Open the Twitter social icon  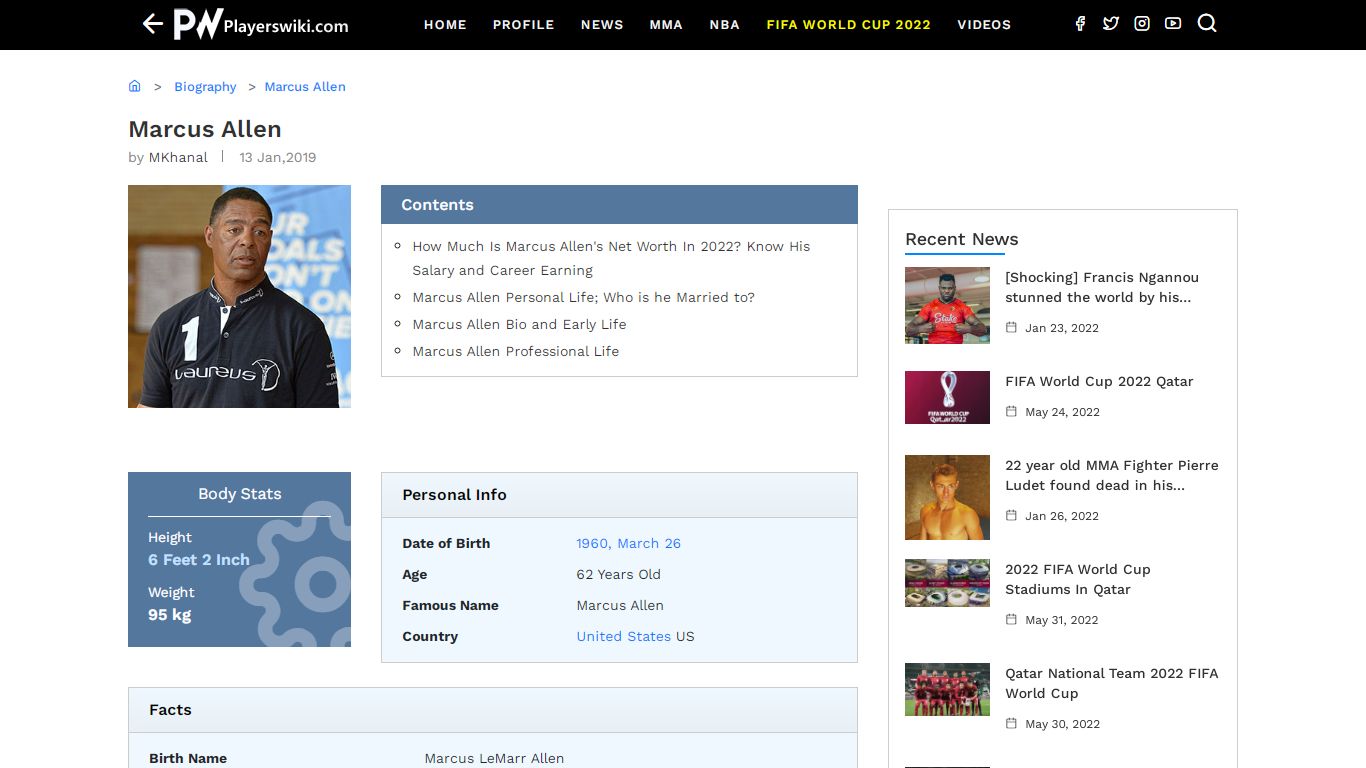click(x=1111, y=24)
